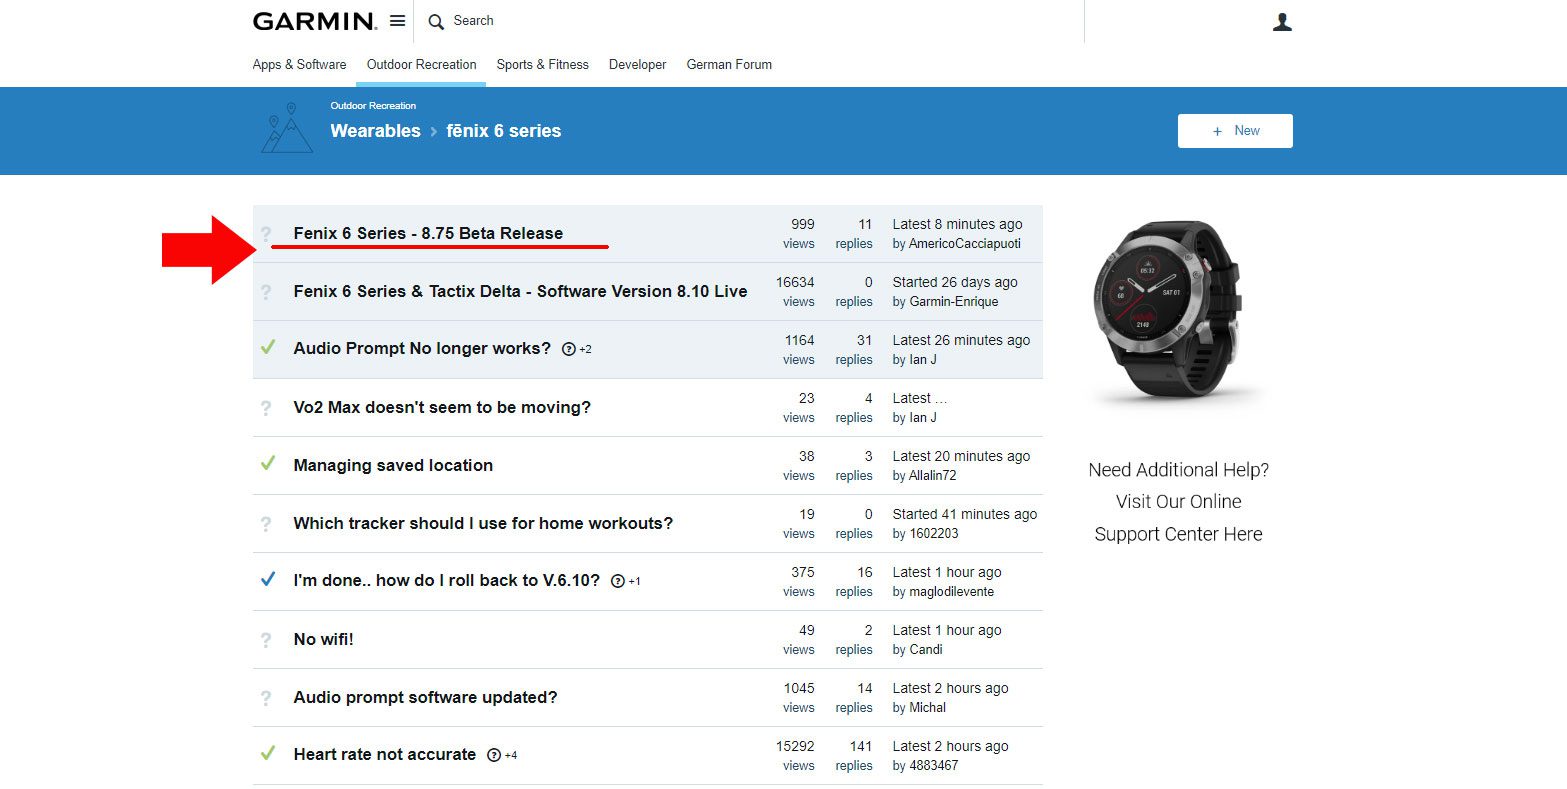The height and width of the screenshot is (789, 1567).
Task: Click question icon beside home workouts thread
Action: (266, 524)
